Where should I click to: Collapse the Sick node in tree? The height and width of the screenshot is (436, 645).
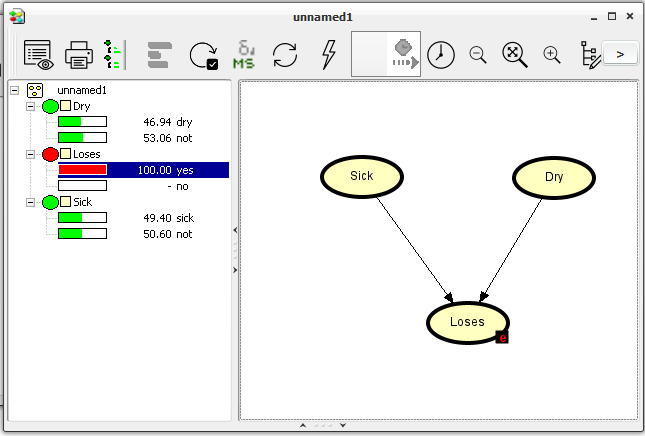30,202
